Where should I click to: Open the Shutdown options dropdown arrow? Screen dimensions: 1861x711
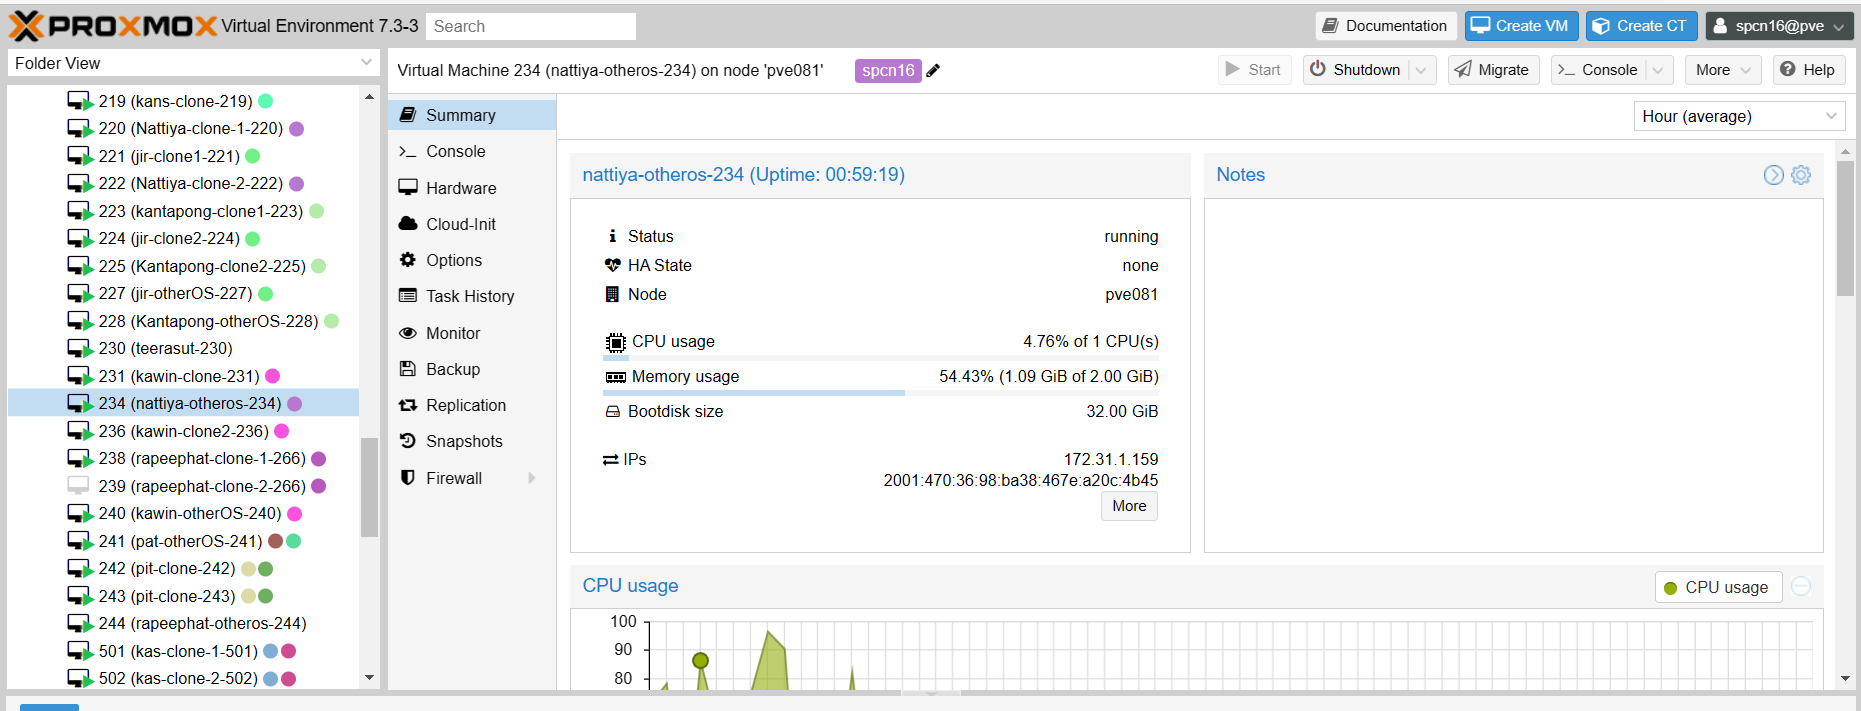pyautogui.click(x=1421, y=70)
